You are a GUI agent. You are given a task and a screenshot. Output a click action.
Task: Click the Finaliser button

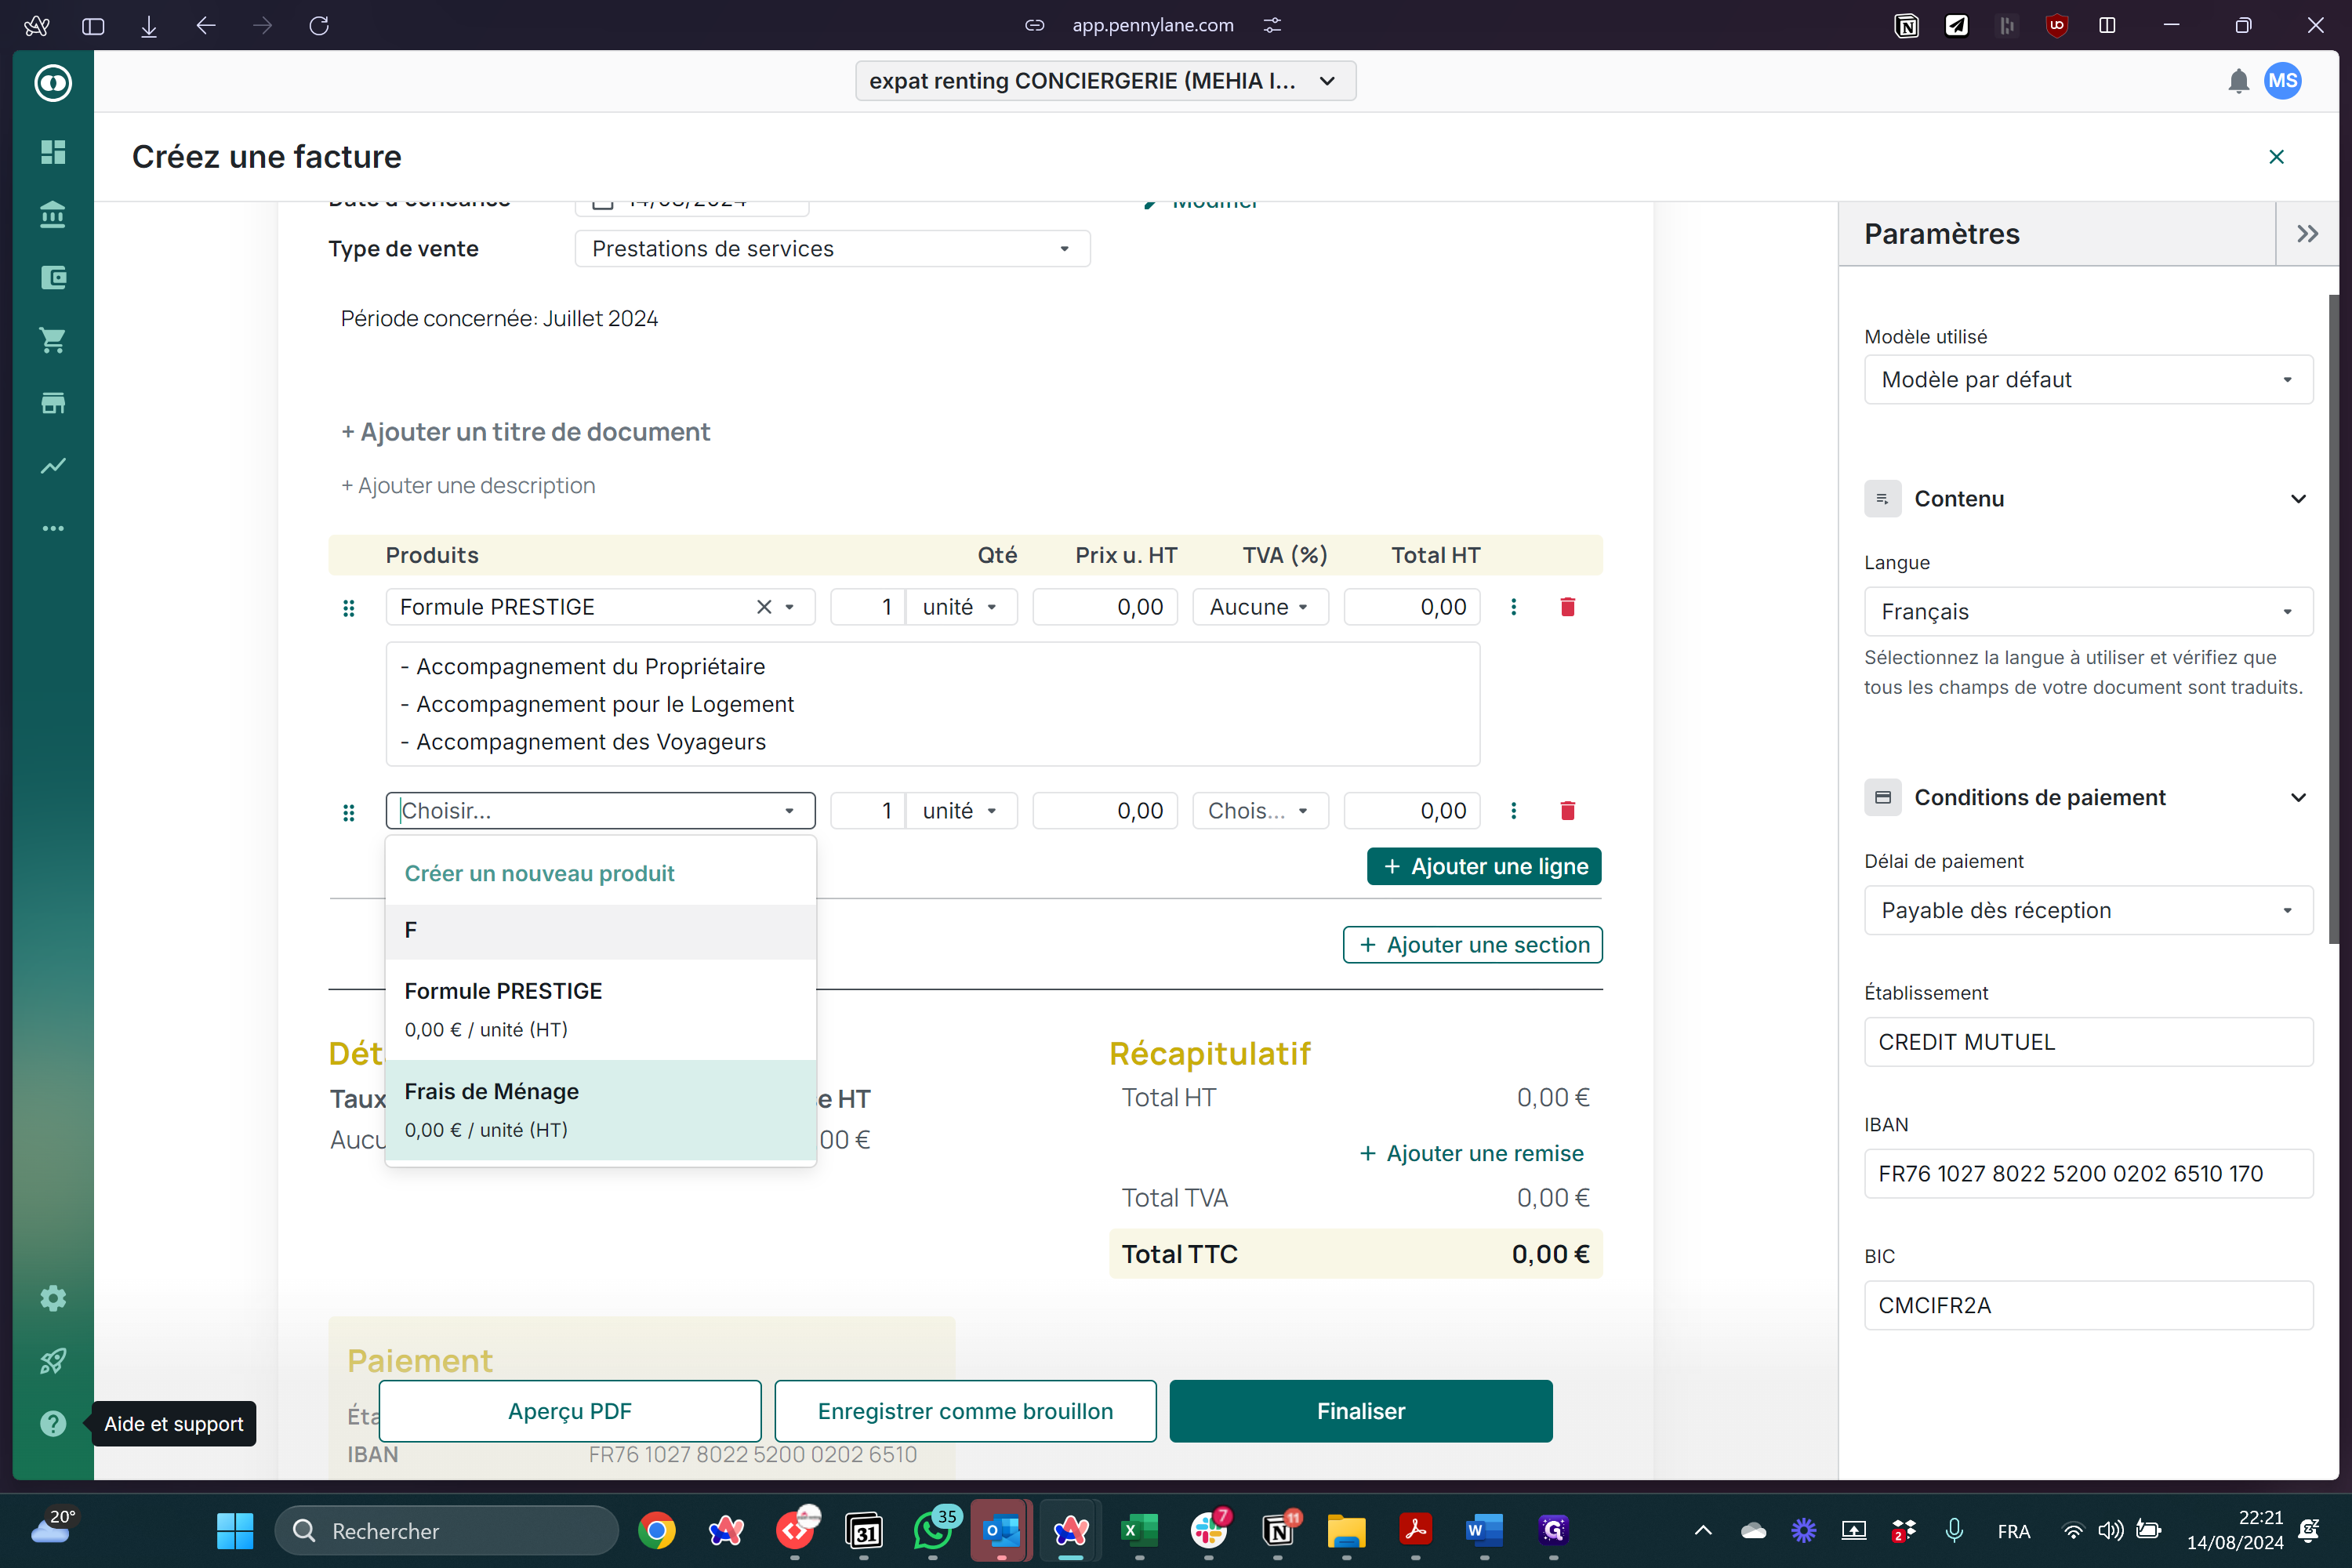1361,1411
